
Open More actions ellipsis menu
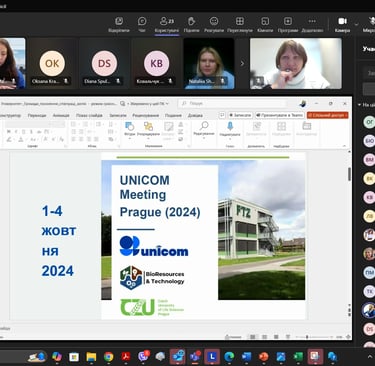tap(312, 24)
